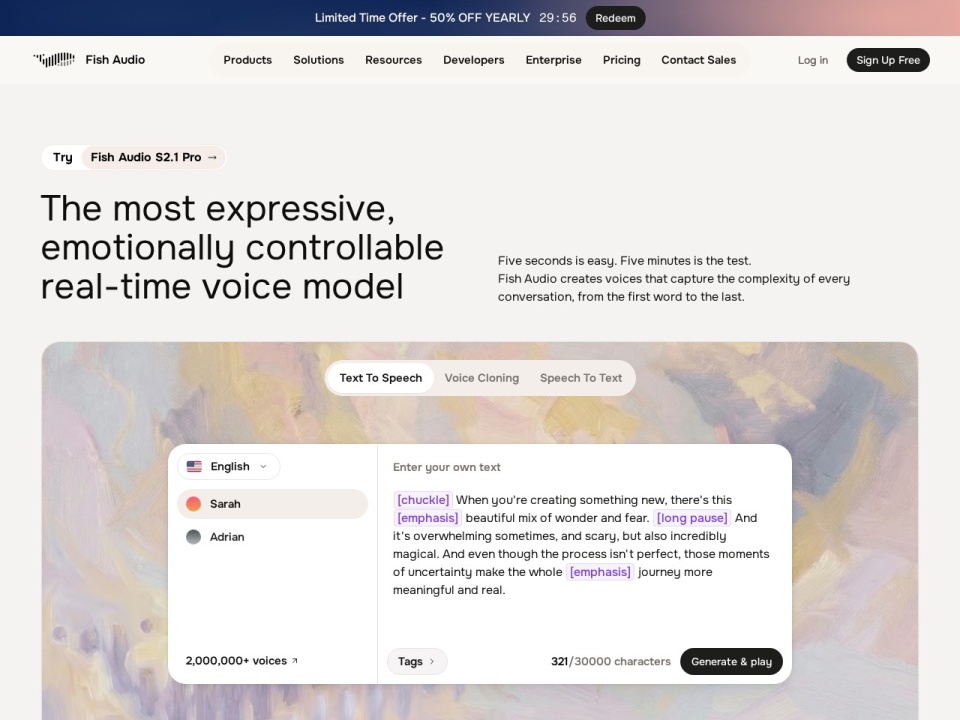Image resolution: width=960 pixels, height=720 pixels.
Task: Click the Sign Up Free button
Action: tap(888, 60)
